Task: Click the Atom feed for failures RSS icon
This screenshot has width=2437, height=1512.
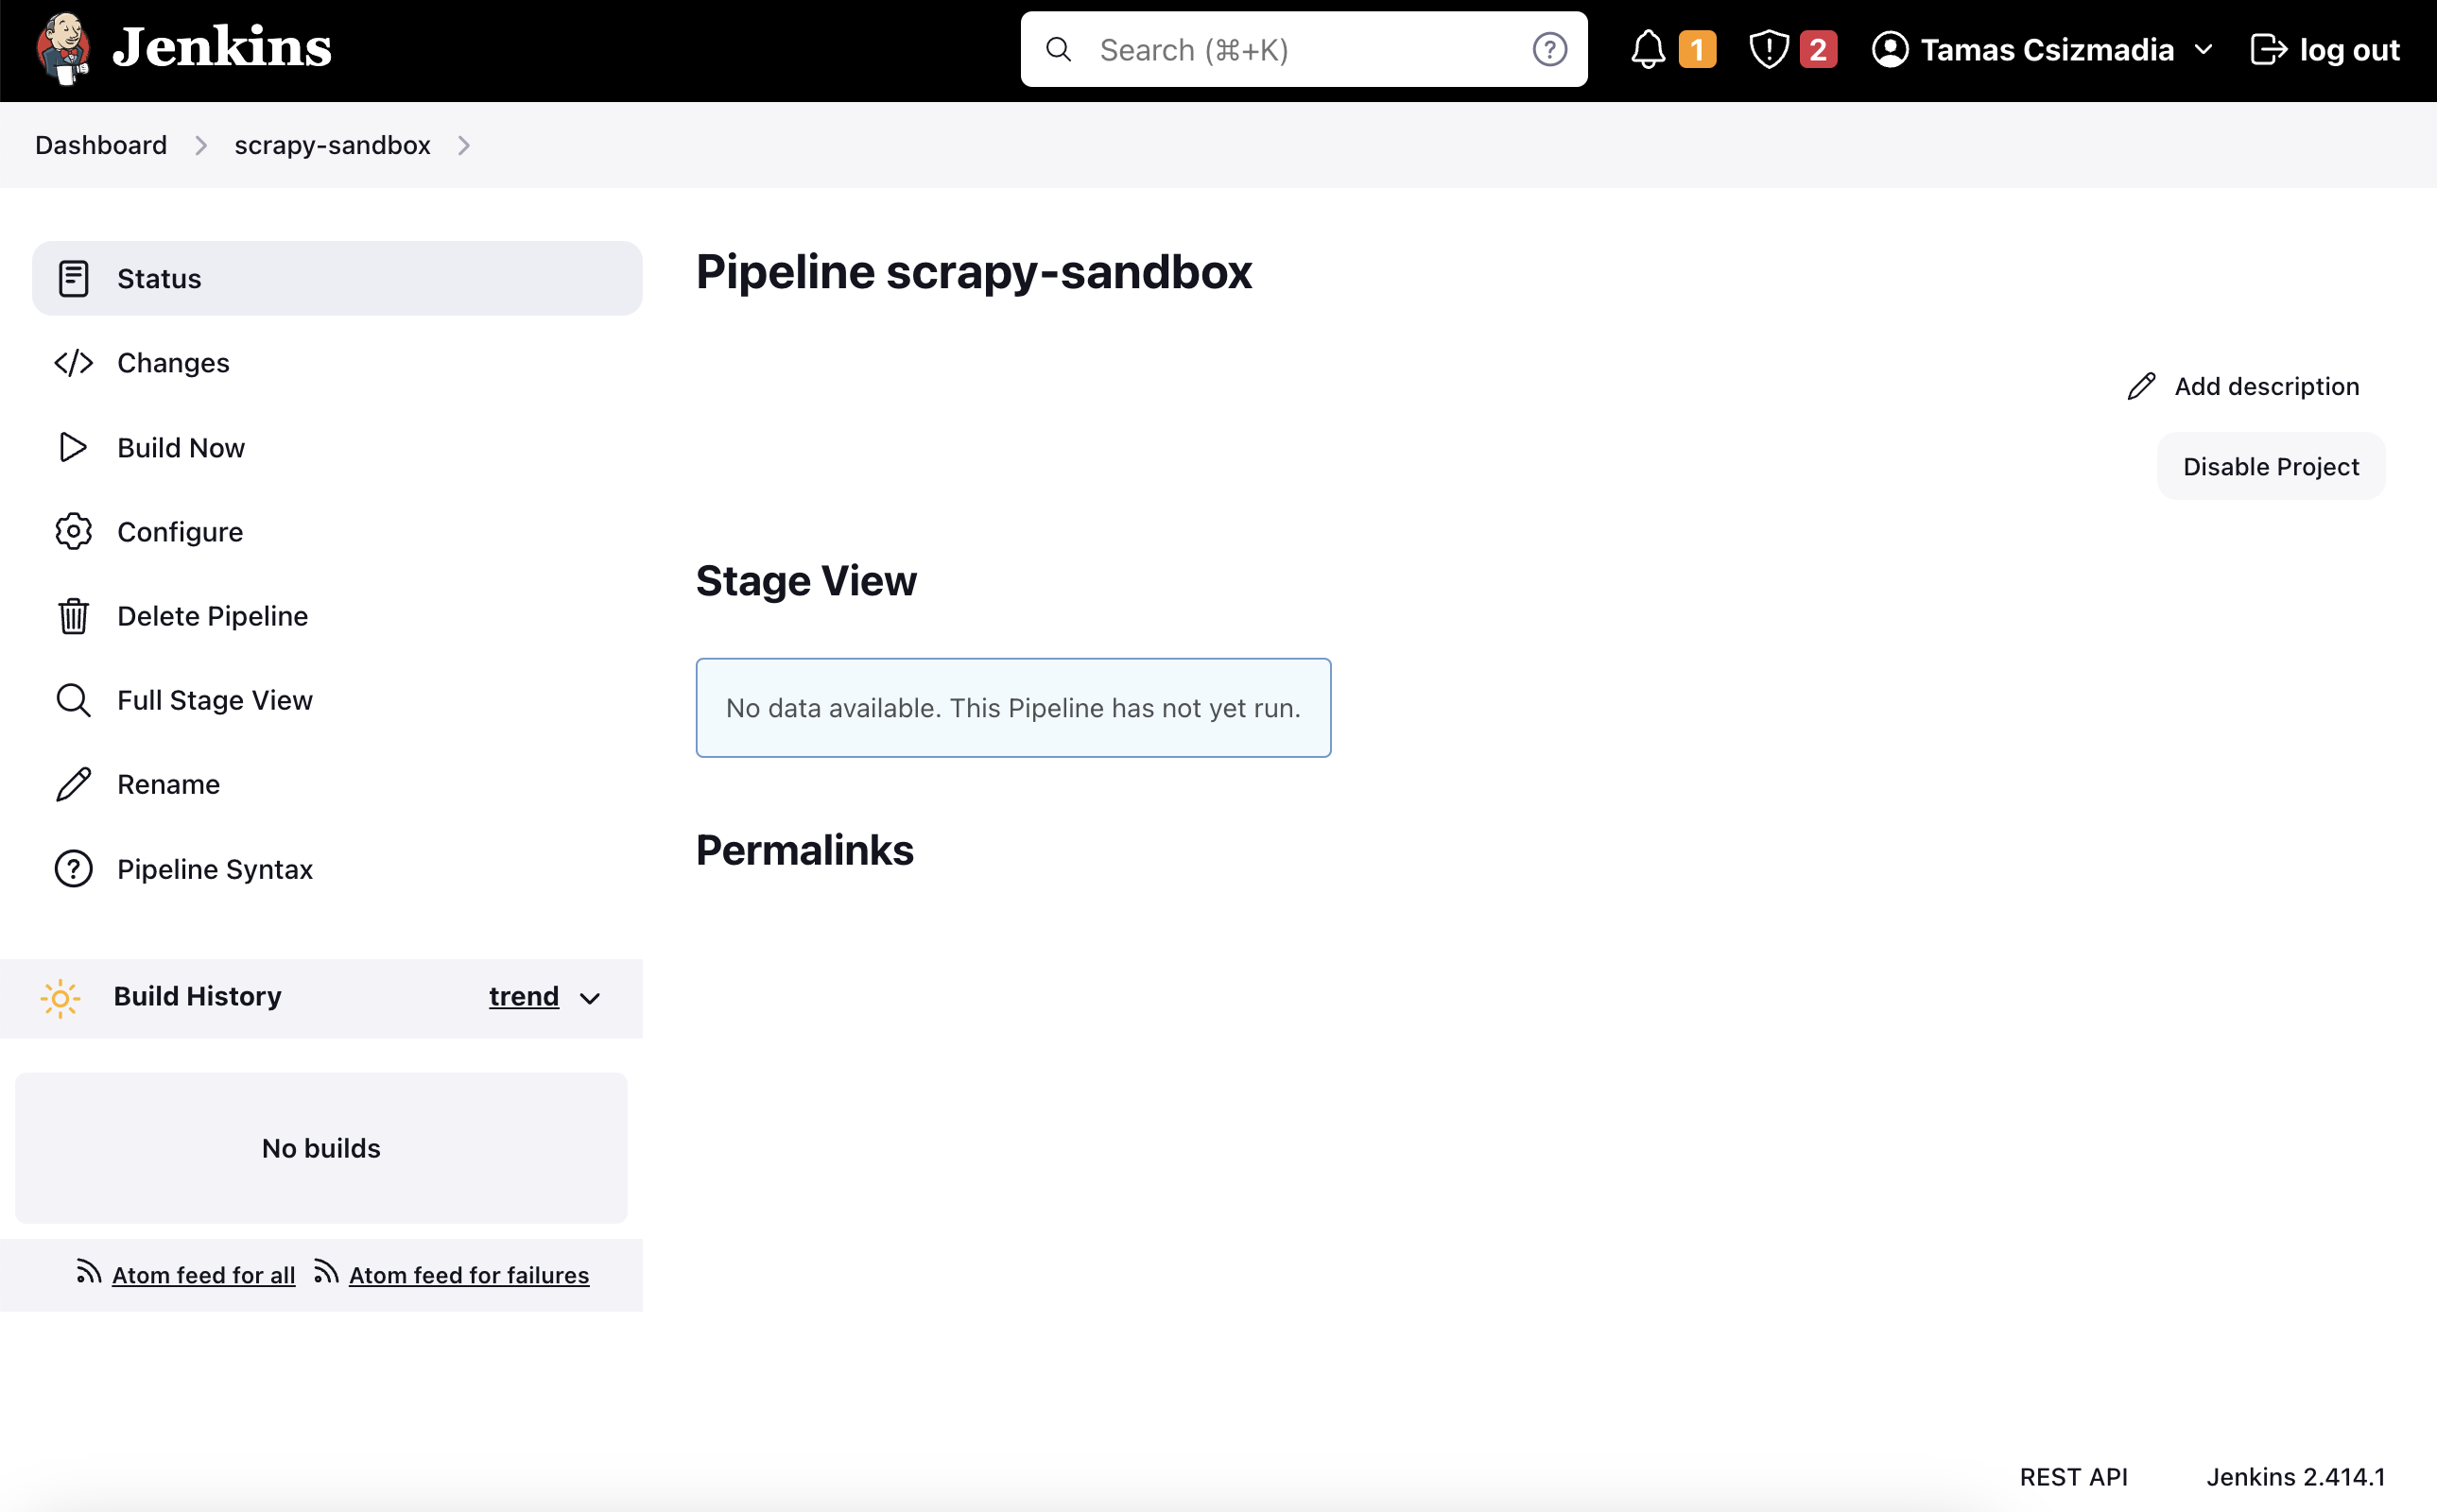Action: 326,1272
